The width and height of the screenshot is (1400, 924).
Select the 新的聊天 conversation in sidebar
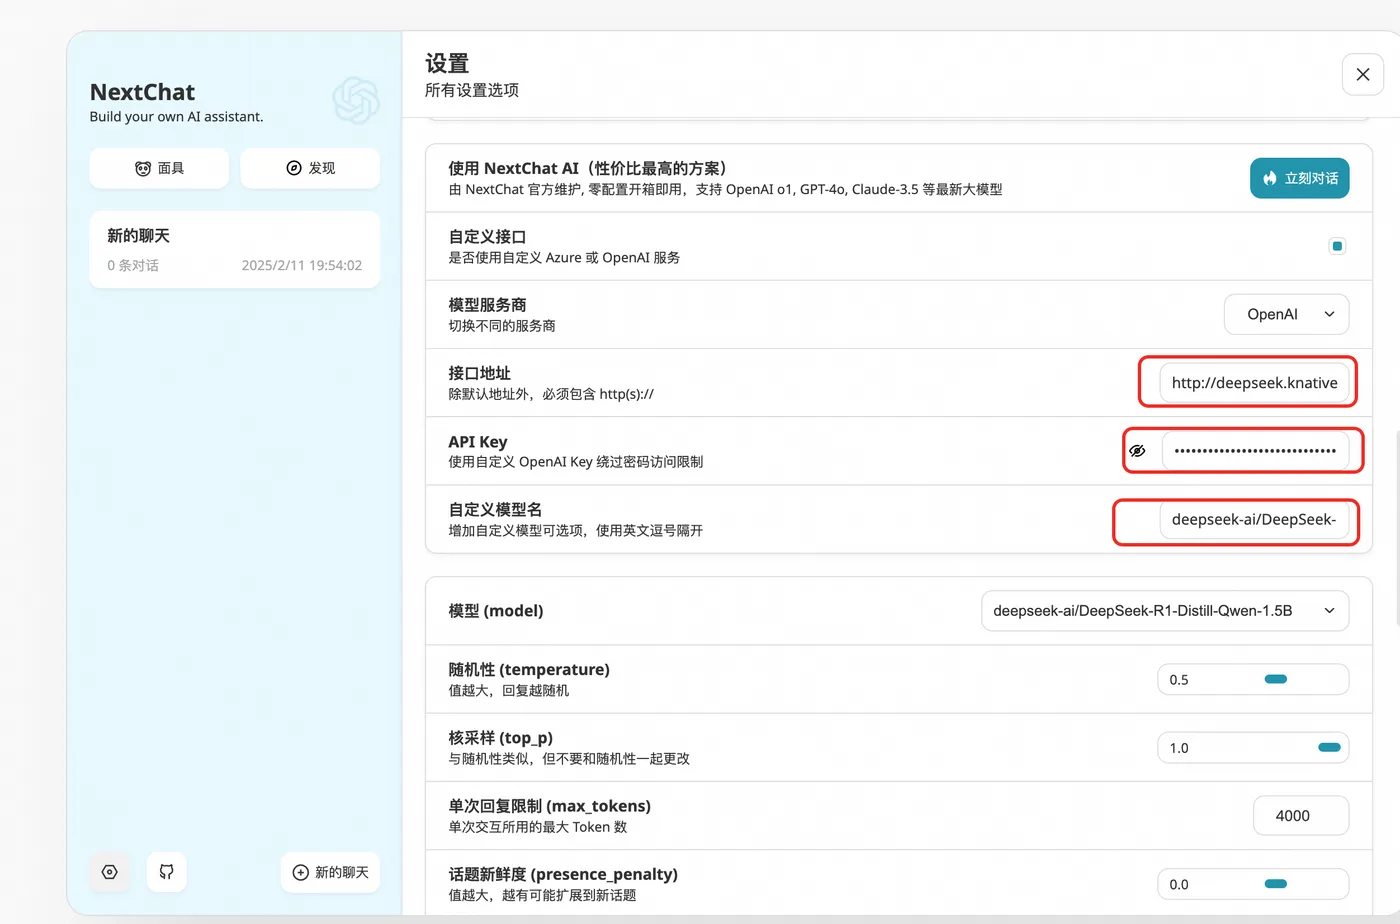click(234, 249)
